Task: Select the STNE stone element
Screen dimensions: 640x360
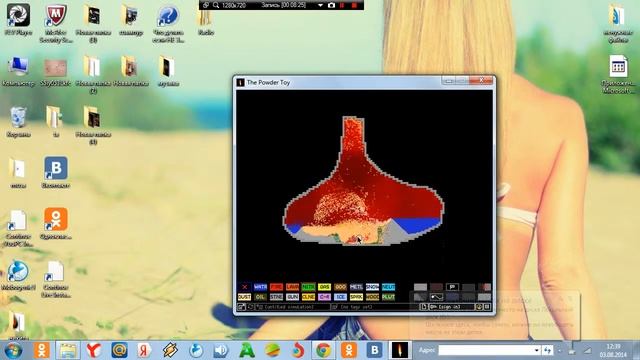Action: coord(276,297)
